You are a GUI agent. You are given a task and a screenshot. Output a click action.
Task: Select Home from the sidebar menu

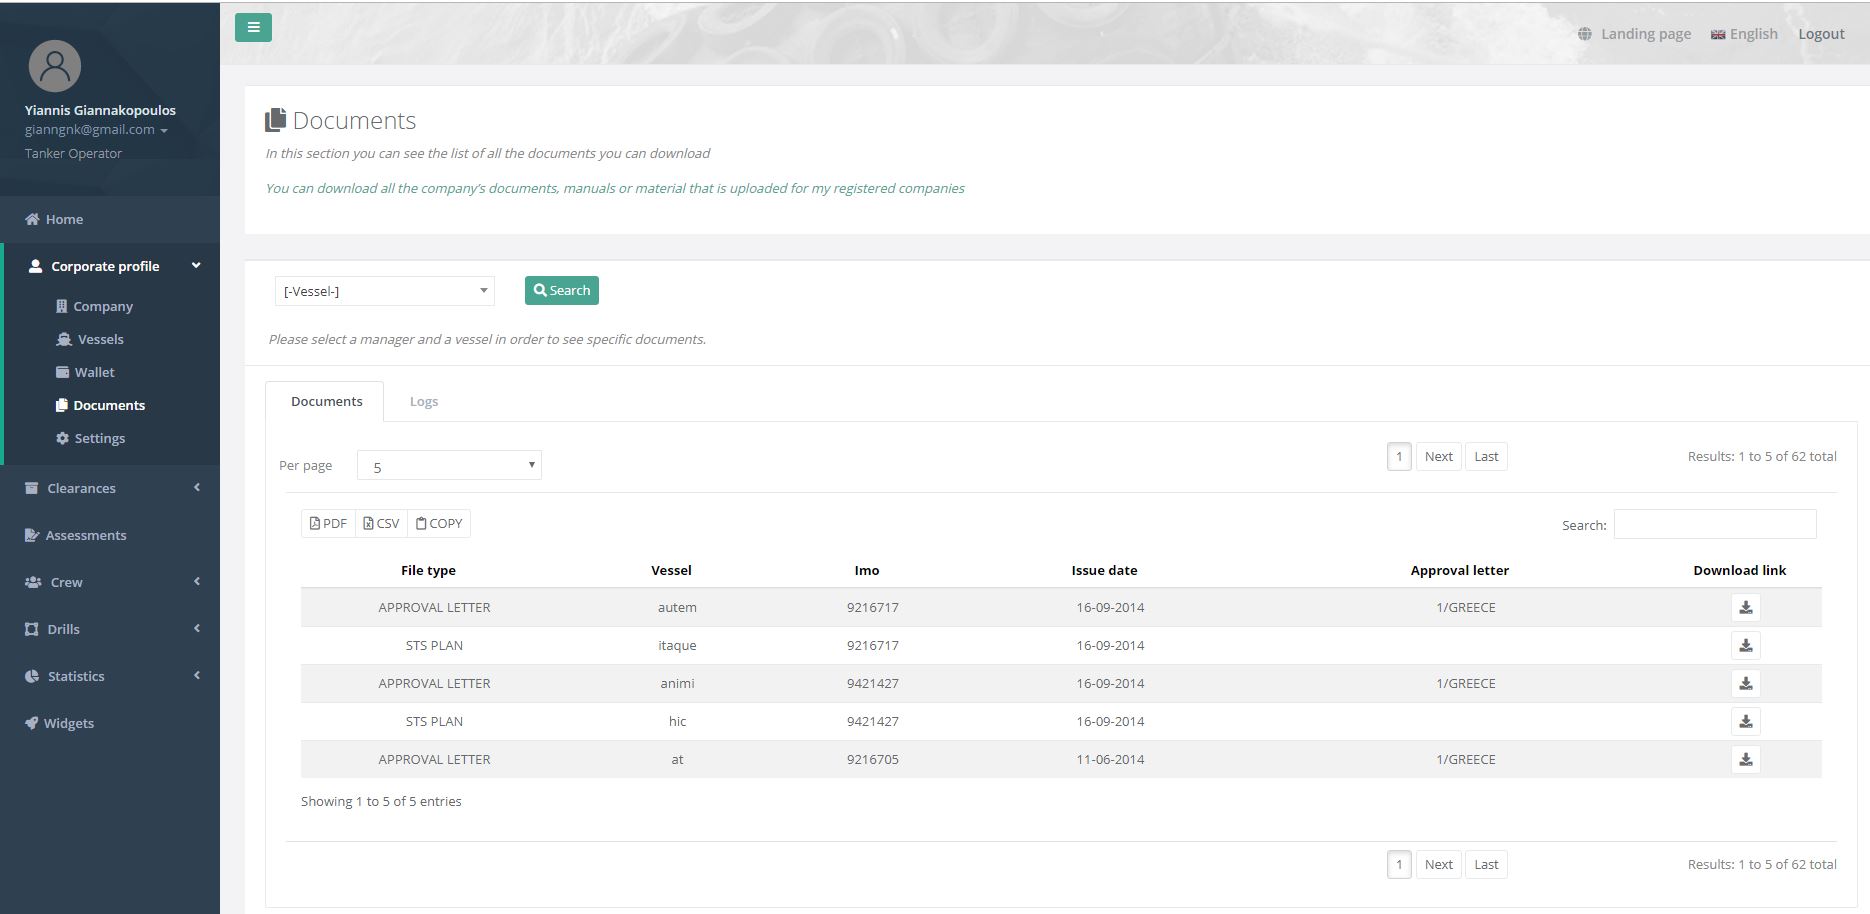pos(64,219)
